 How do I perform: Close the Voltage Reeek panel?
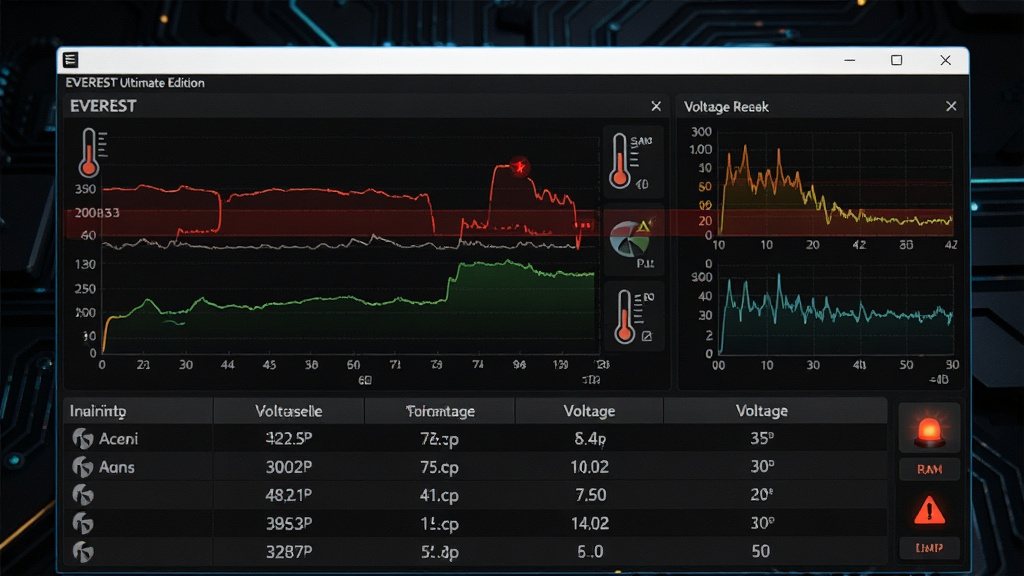(x=951, y=106)
